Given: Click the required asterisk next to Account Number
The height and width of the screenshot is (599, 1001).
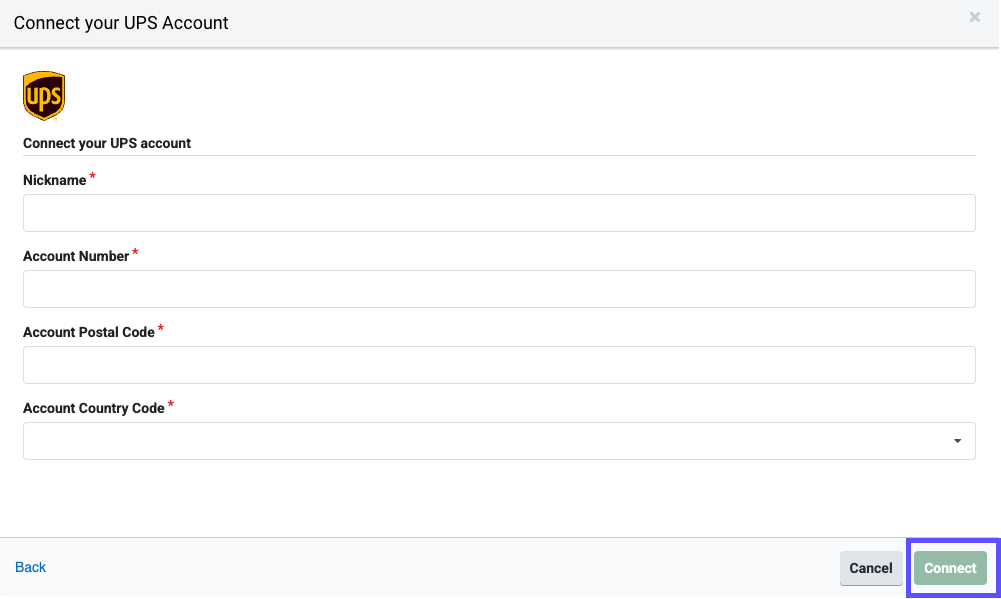Looking at the screenshot, I should coord(136,253).
